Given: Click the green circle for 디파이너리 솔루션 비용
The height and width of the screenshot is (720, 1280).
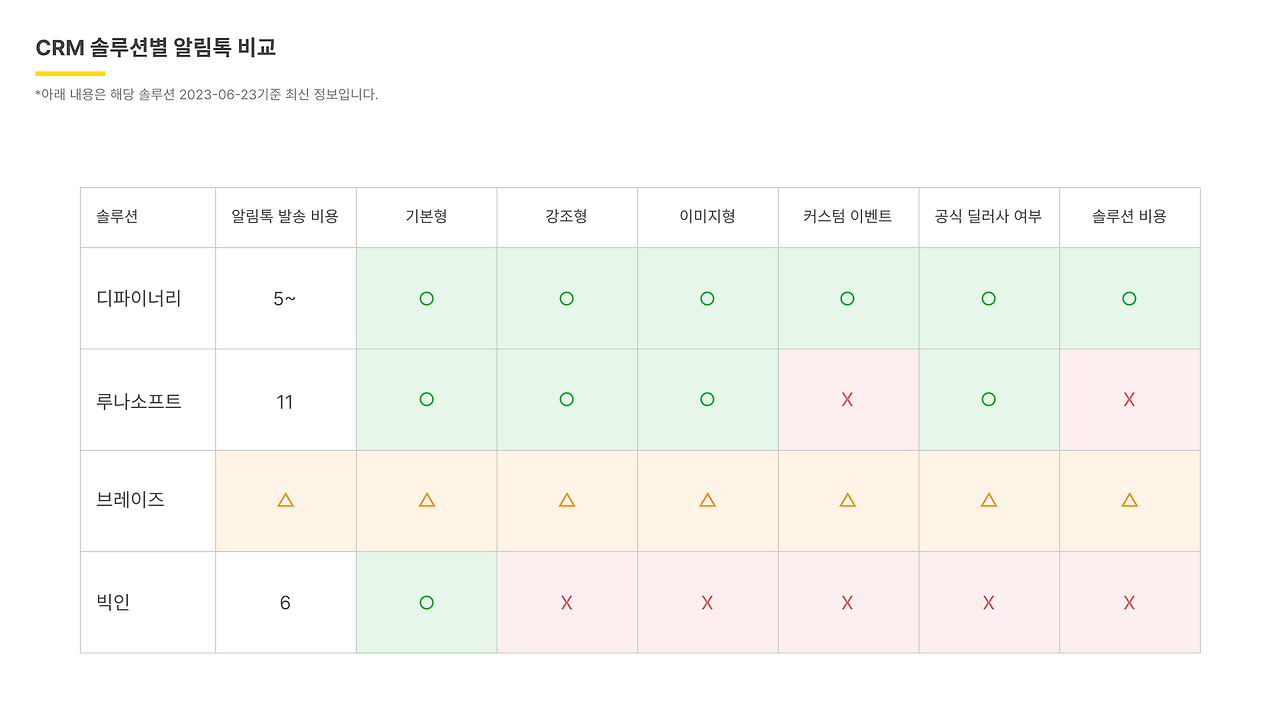Looking at the screenshot, I should click(1129, 298).
